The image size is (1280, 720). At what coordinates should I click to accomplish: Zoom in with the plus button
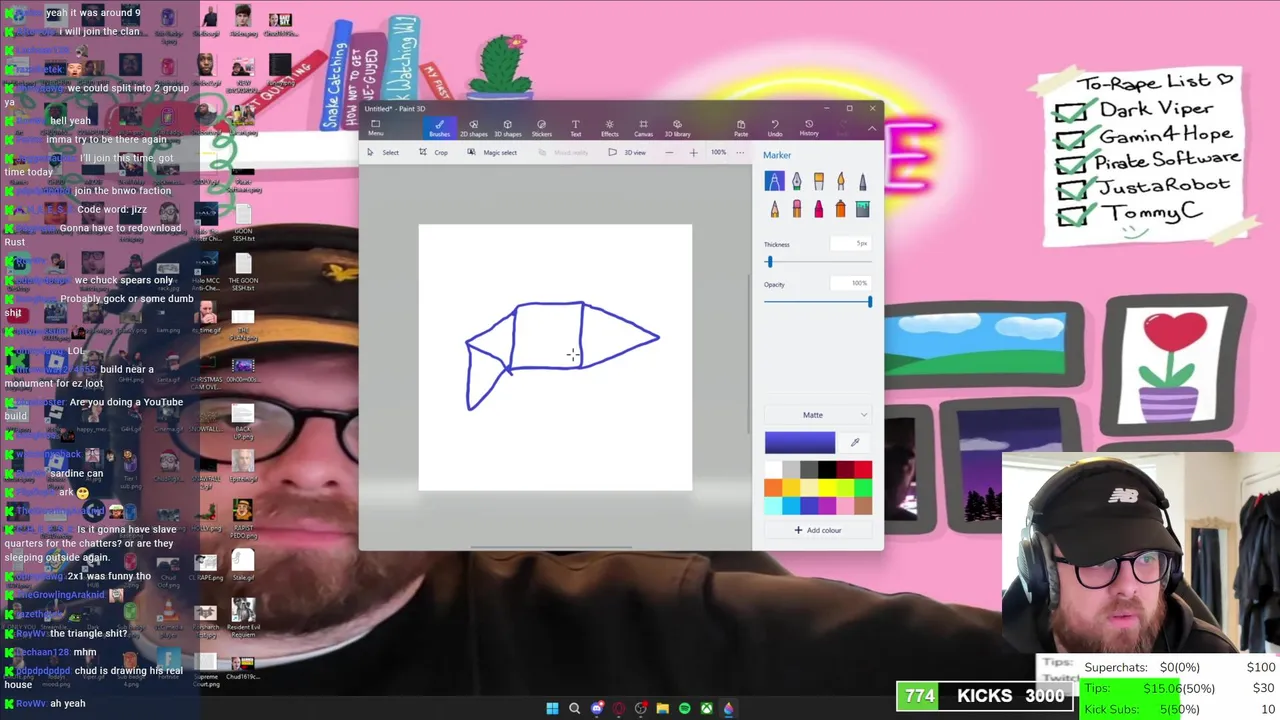[x=693, y=152]
